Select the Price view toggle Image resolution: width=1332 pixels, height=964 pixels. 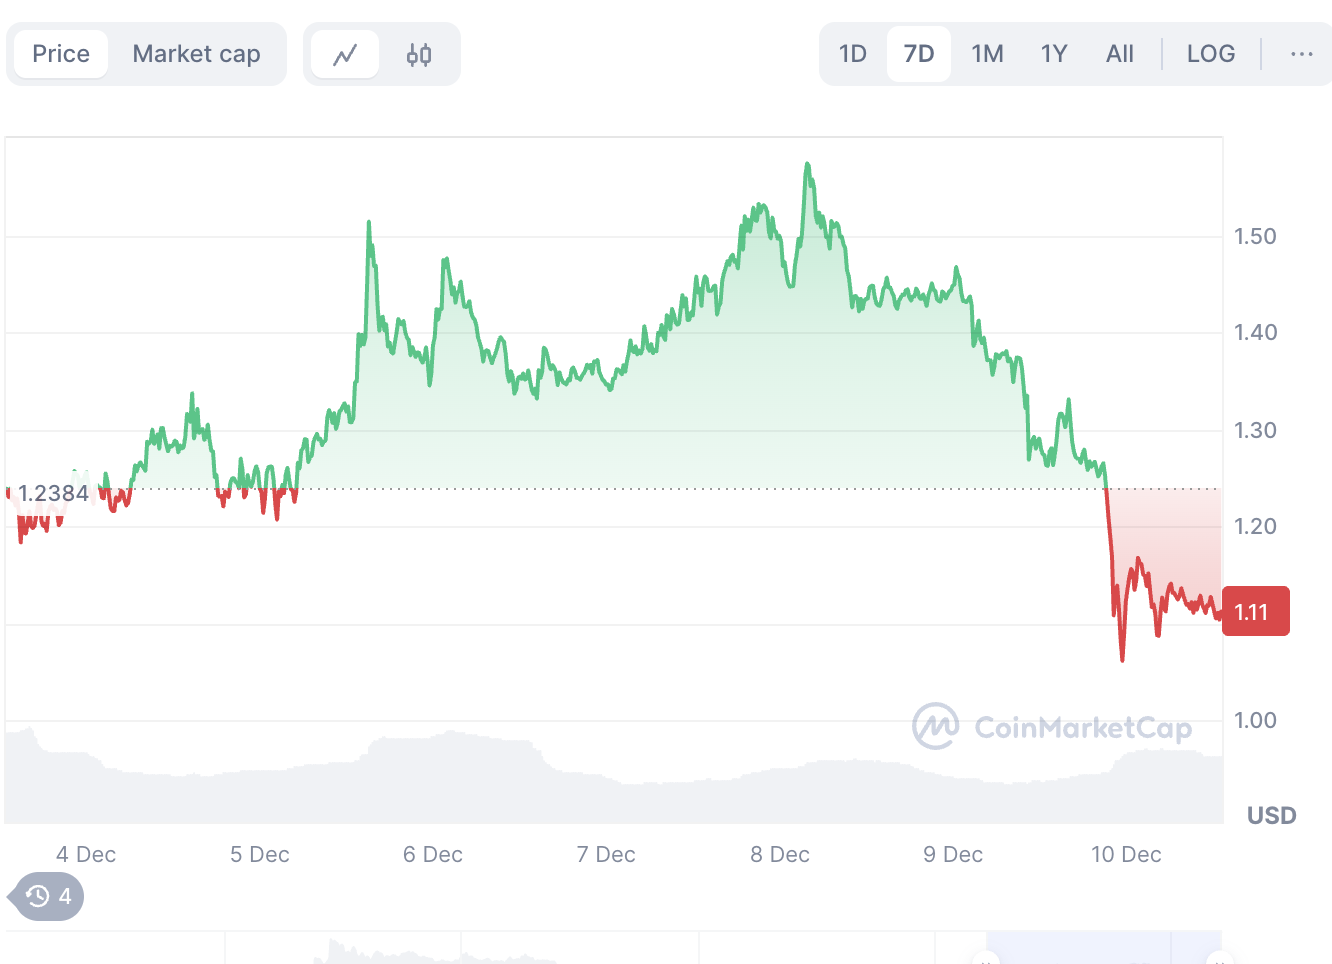coord(60,54)
